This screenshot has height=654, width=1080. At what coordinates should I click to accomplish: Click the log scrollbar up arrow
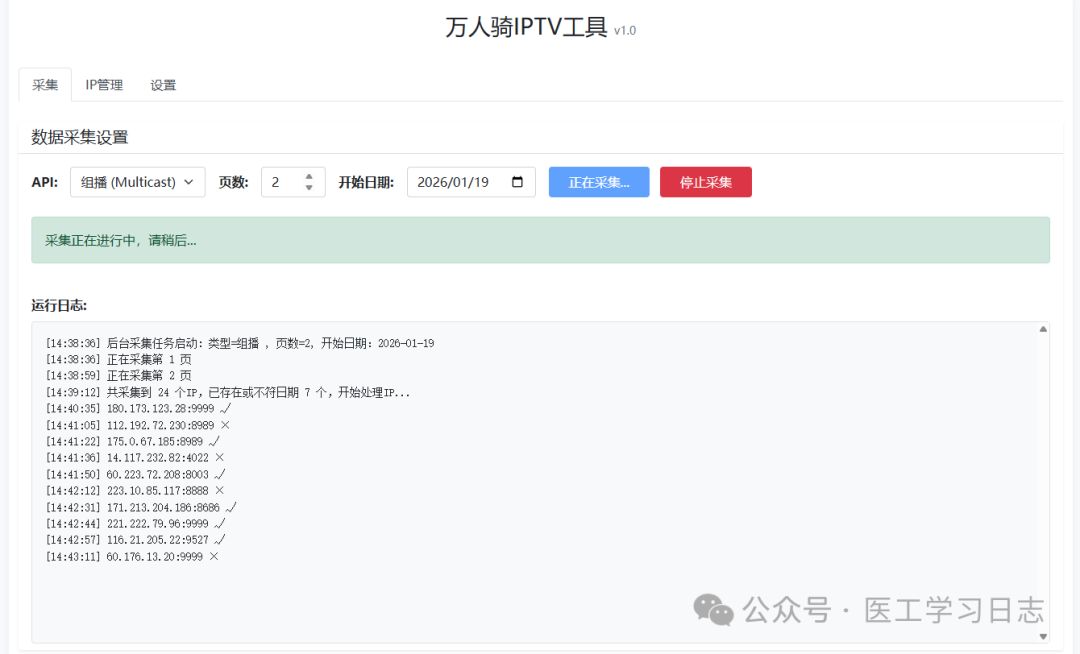pos(1043,329)
